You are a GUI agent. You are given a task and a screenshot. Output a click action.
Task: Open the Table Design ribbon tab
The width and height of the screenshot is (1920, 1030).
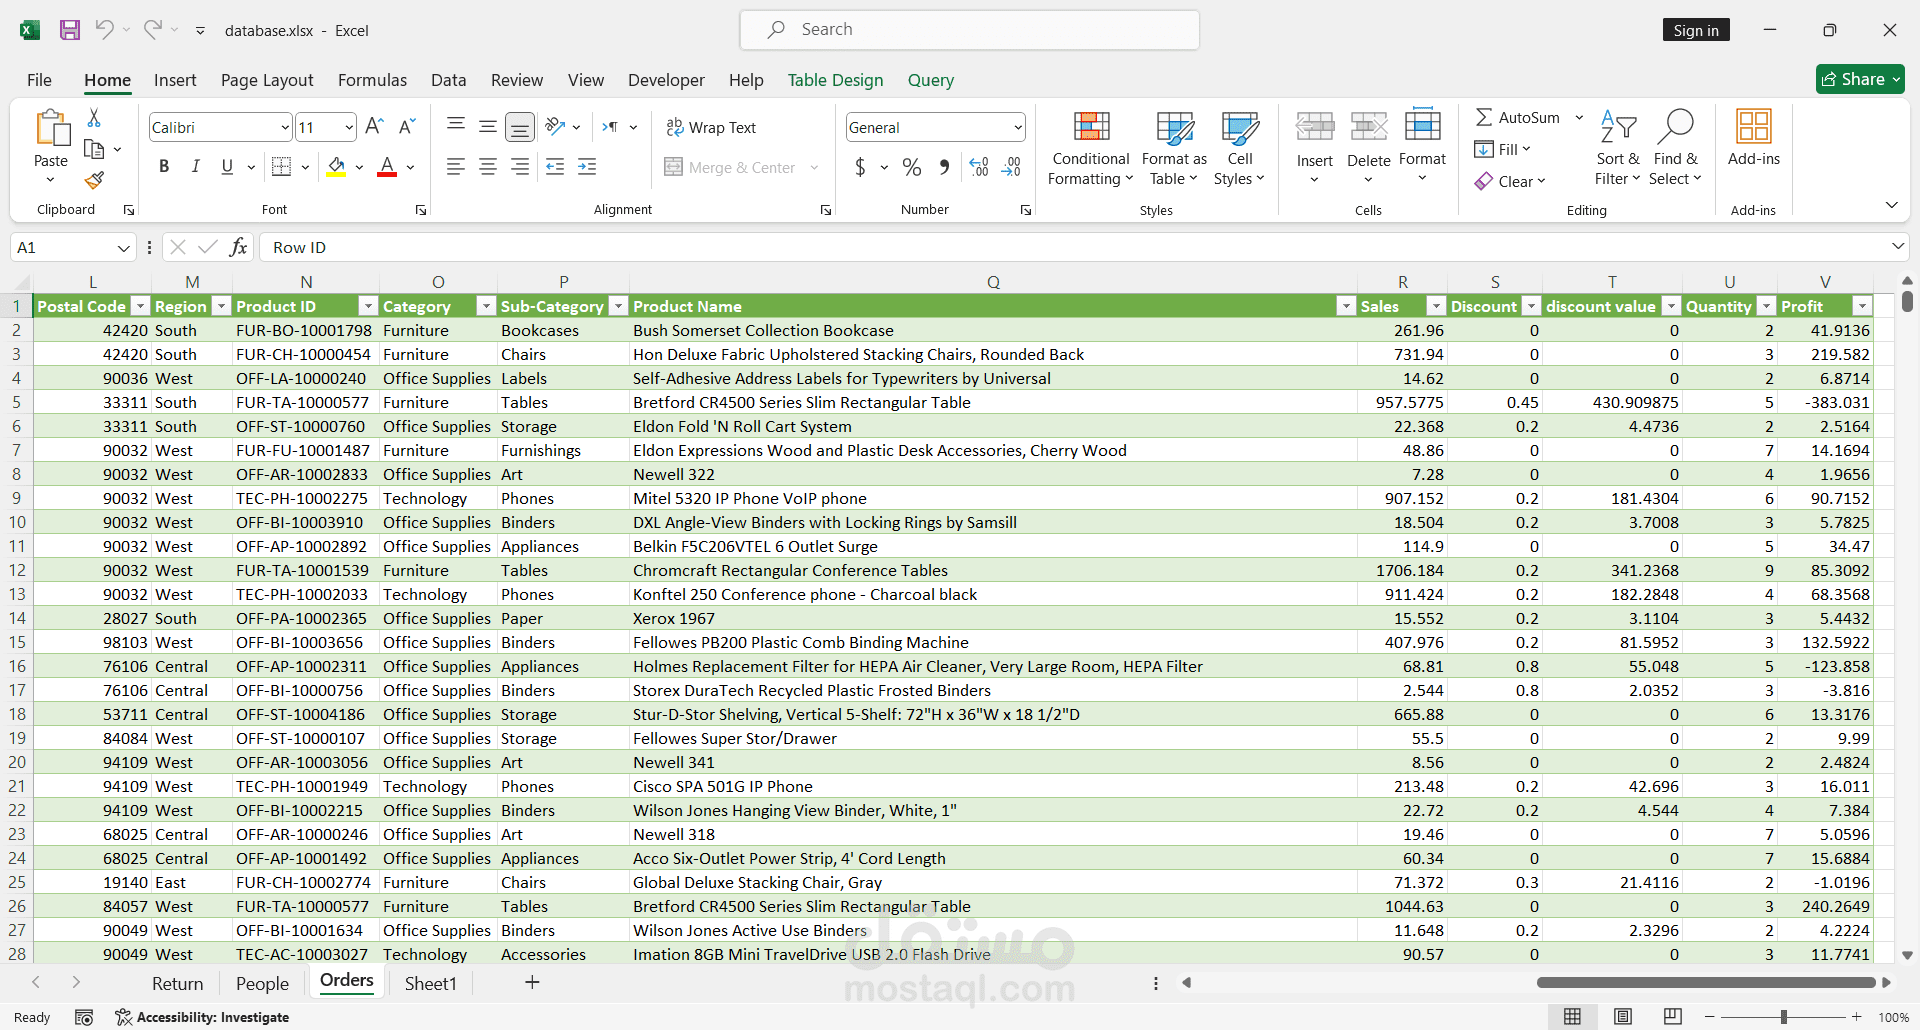coord(835,80)
